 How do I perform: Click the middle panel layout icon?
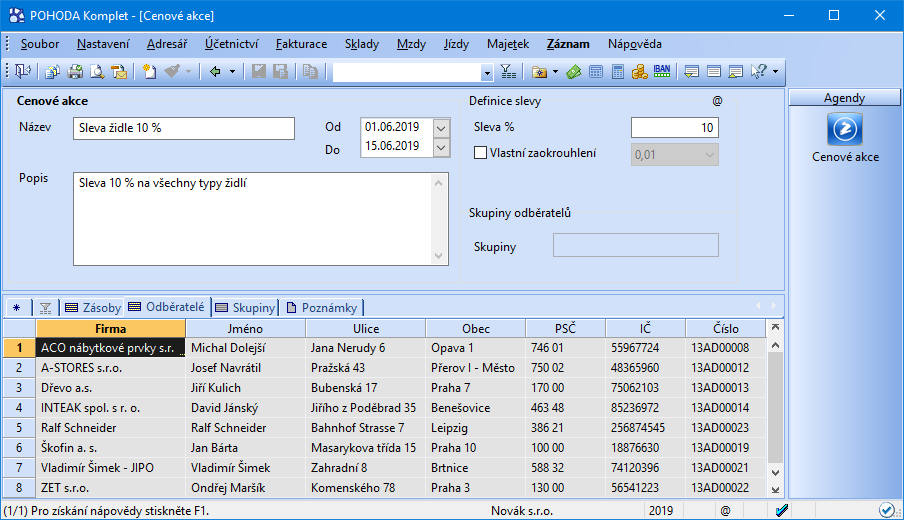pyautogui.click(x=714, y=71)
